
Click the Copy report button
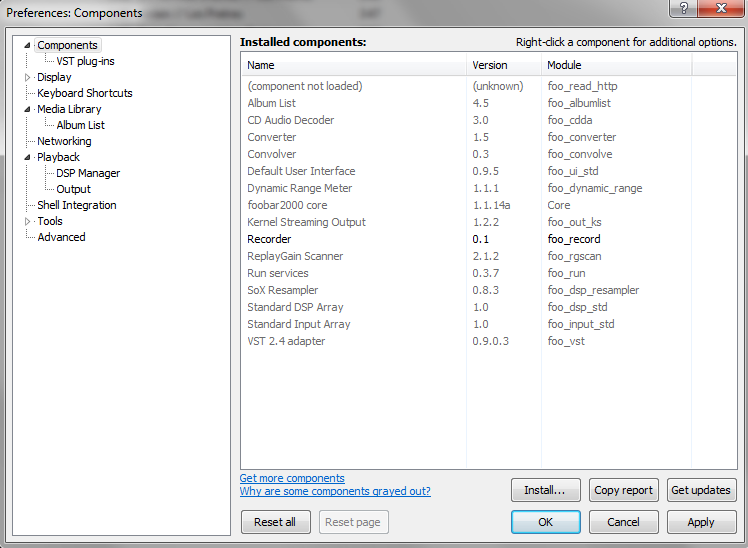pos(623,490)
